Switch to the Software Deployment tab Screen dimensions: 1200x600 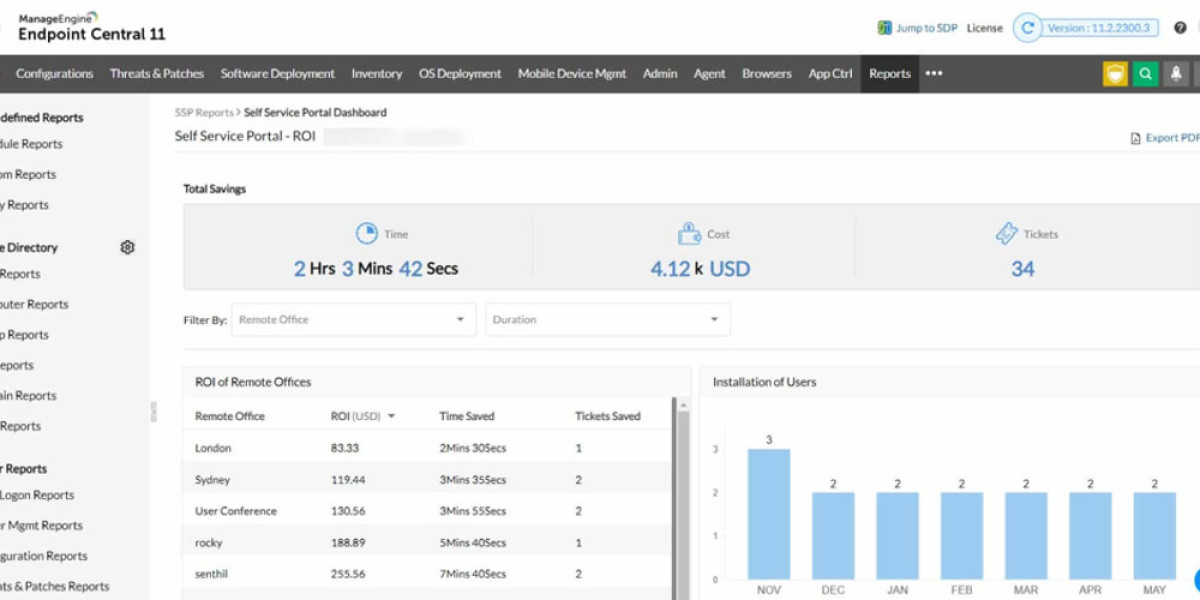coord(277,74)
